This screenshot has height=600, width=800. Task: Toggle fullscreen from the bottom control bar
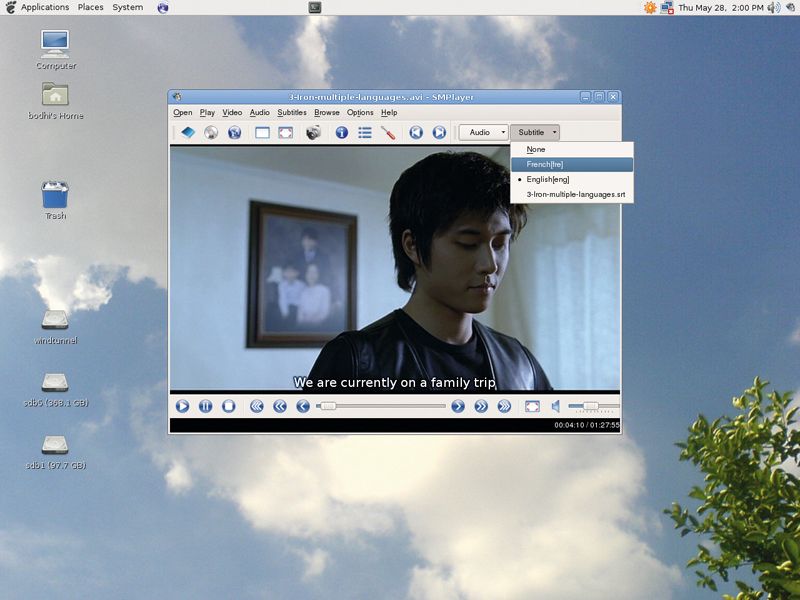coord(532,406)
